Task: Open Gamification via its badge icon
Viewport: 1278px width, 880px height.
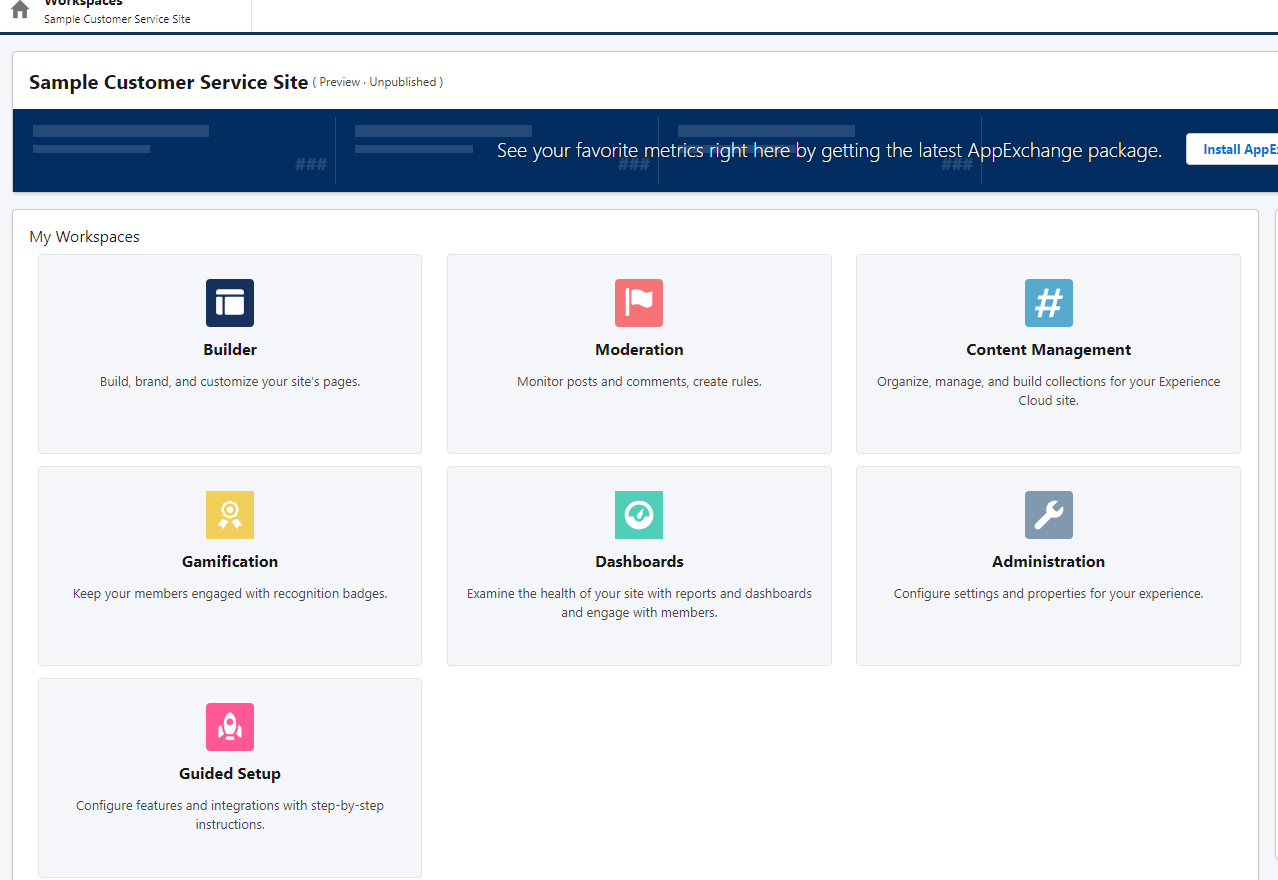Action: click(x=229, y=515)
